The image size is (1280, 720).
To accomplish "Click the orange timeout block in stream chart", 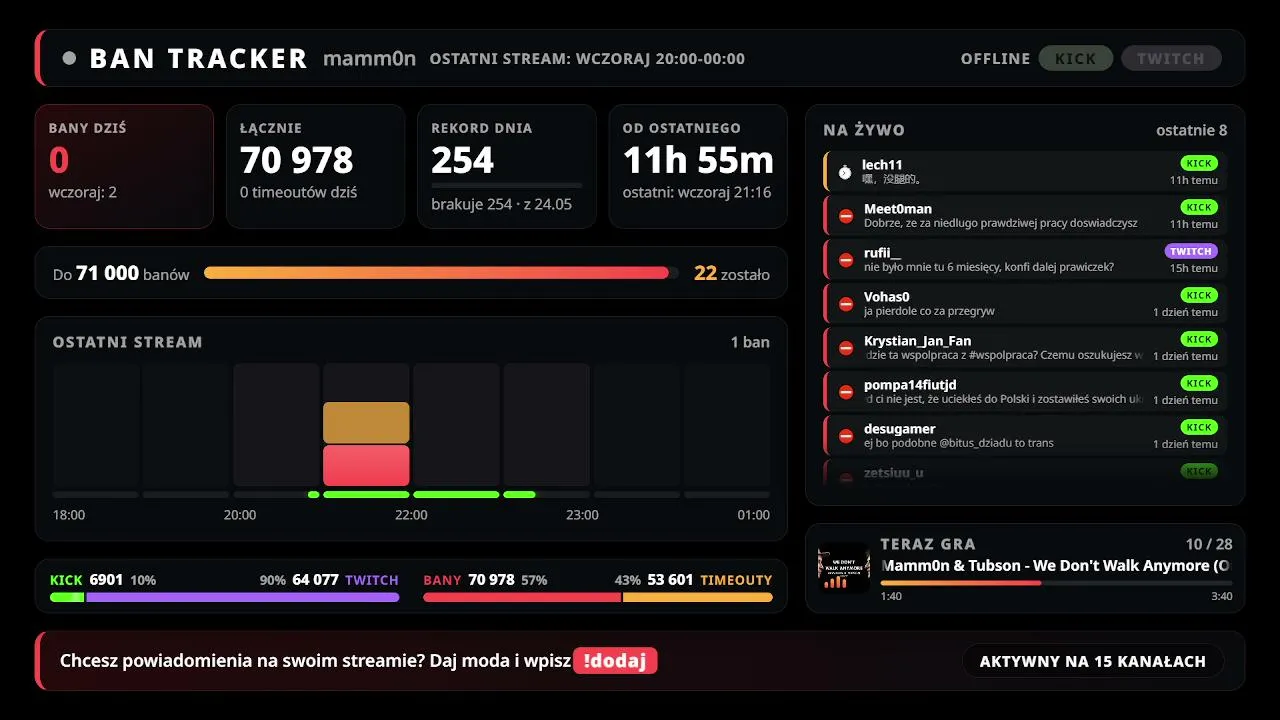I will [x=366, y=422].
